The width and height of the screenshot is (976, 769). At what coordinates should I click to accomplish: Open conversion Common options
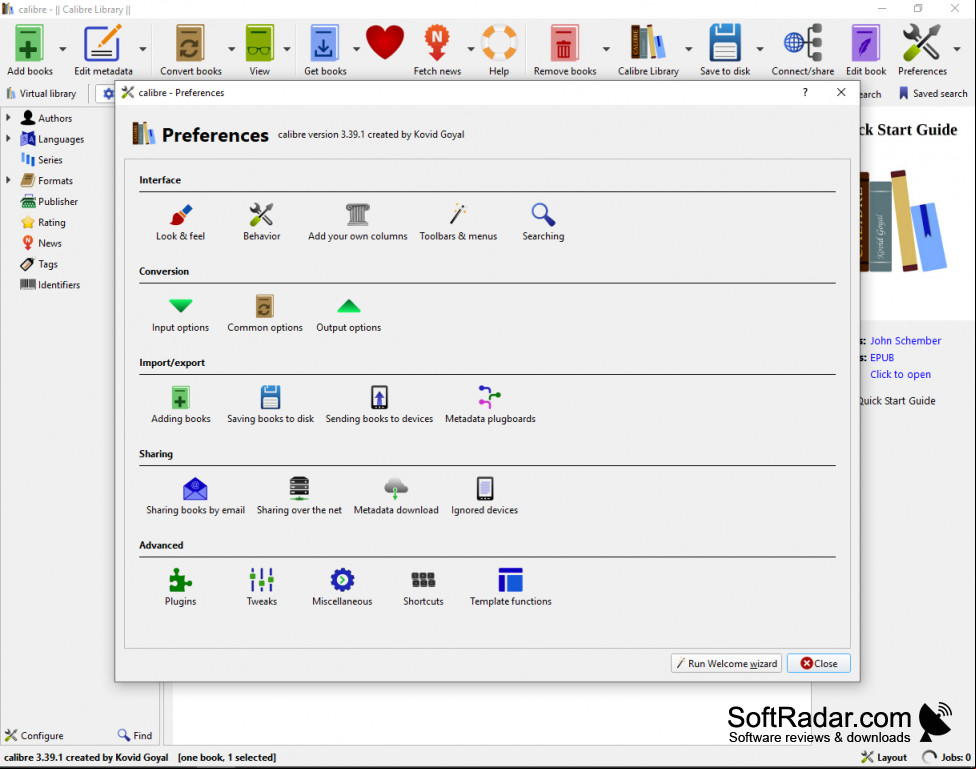265,314
